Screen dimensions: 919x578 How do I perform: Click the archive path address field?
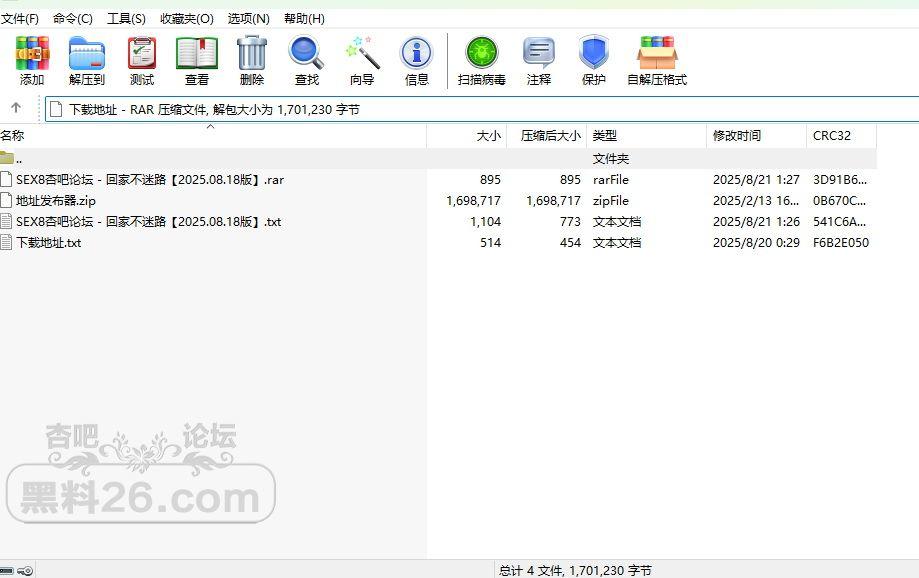482,110
